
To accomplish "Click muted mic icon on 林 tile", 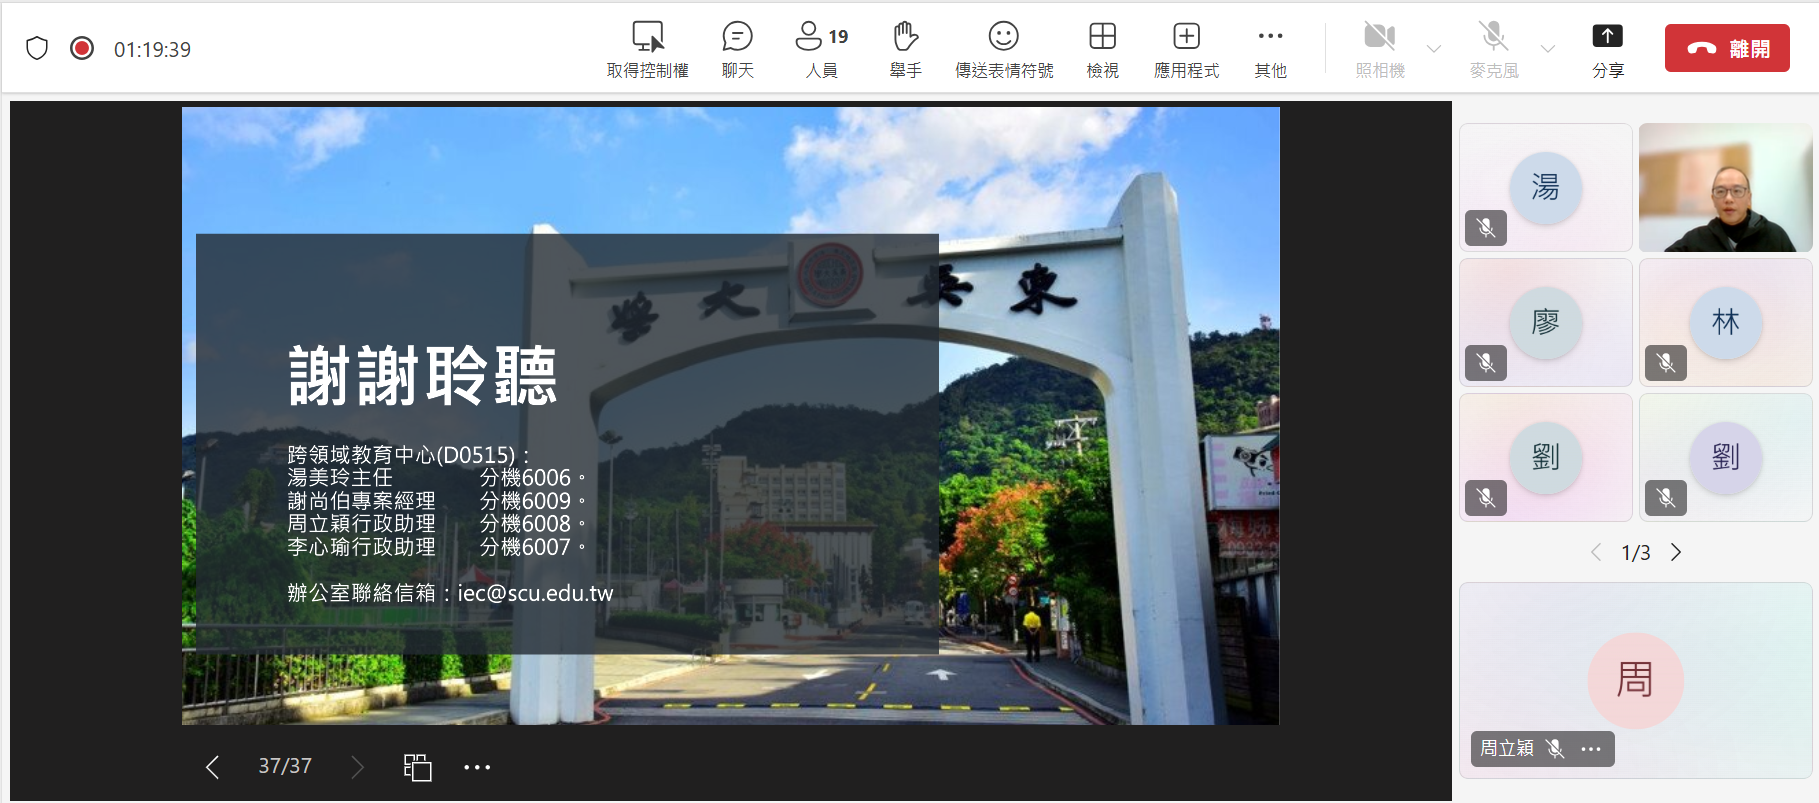I will pyautogui.click(x=1666, y=363).
